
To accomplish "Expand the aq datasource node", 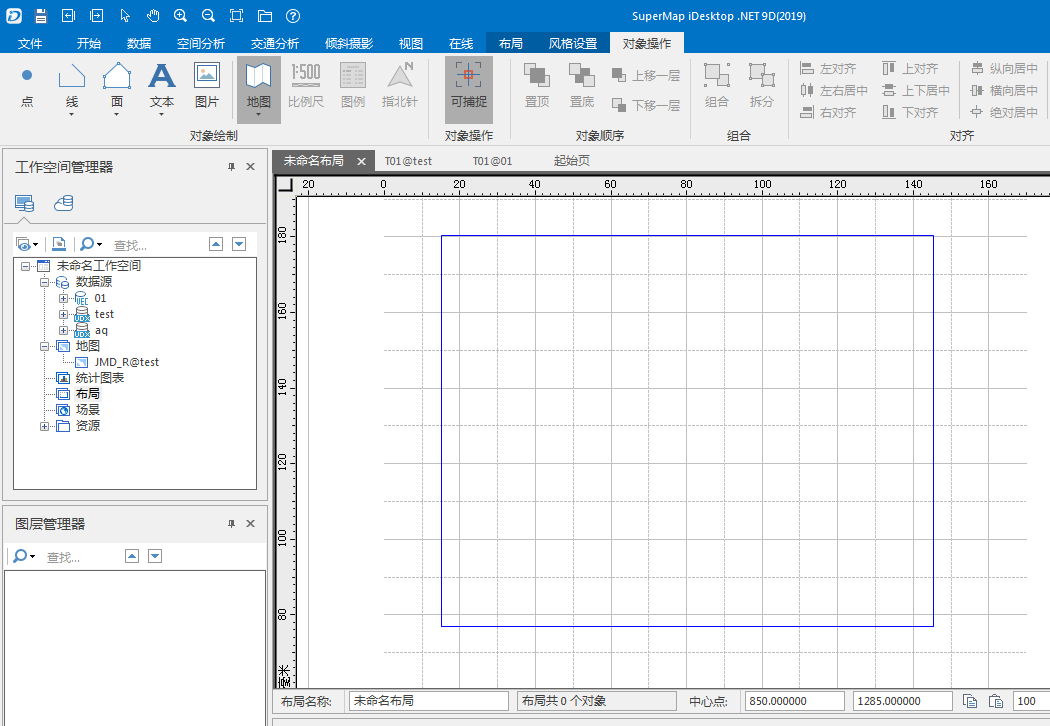I will [x=63, y=330].
